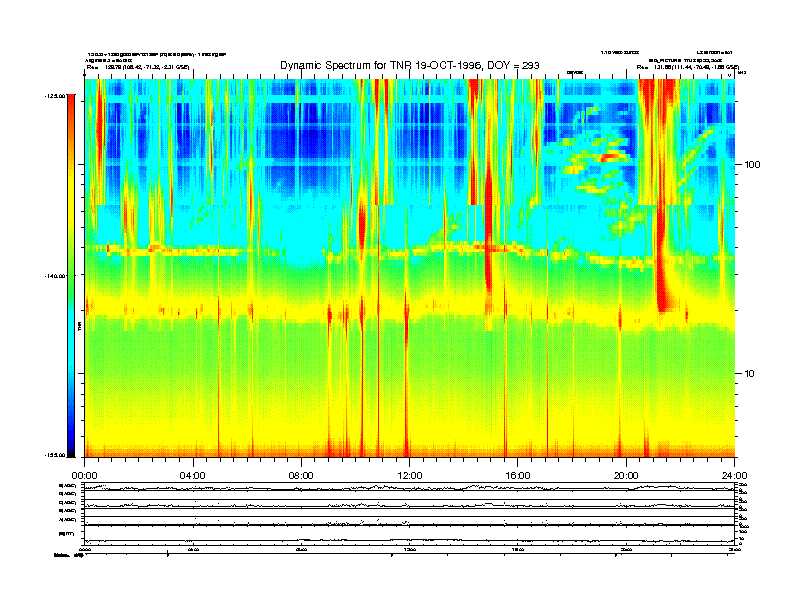Viewport: 792px width, 612px height.
Task: Click the 16:00 time axis label
Action: (x=518, y=476)
